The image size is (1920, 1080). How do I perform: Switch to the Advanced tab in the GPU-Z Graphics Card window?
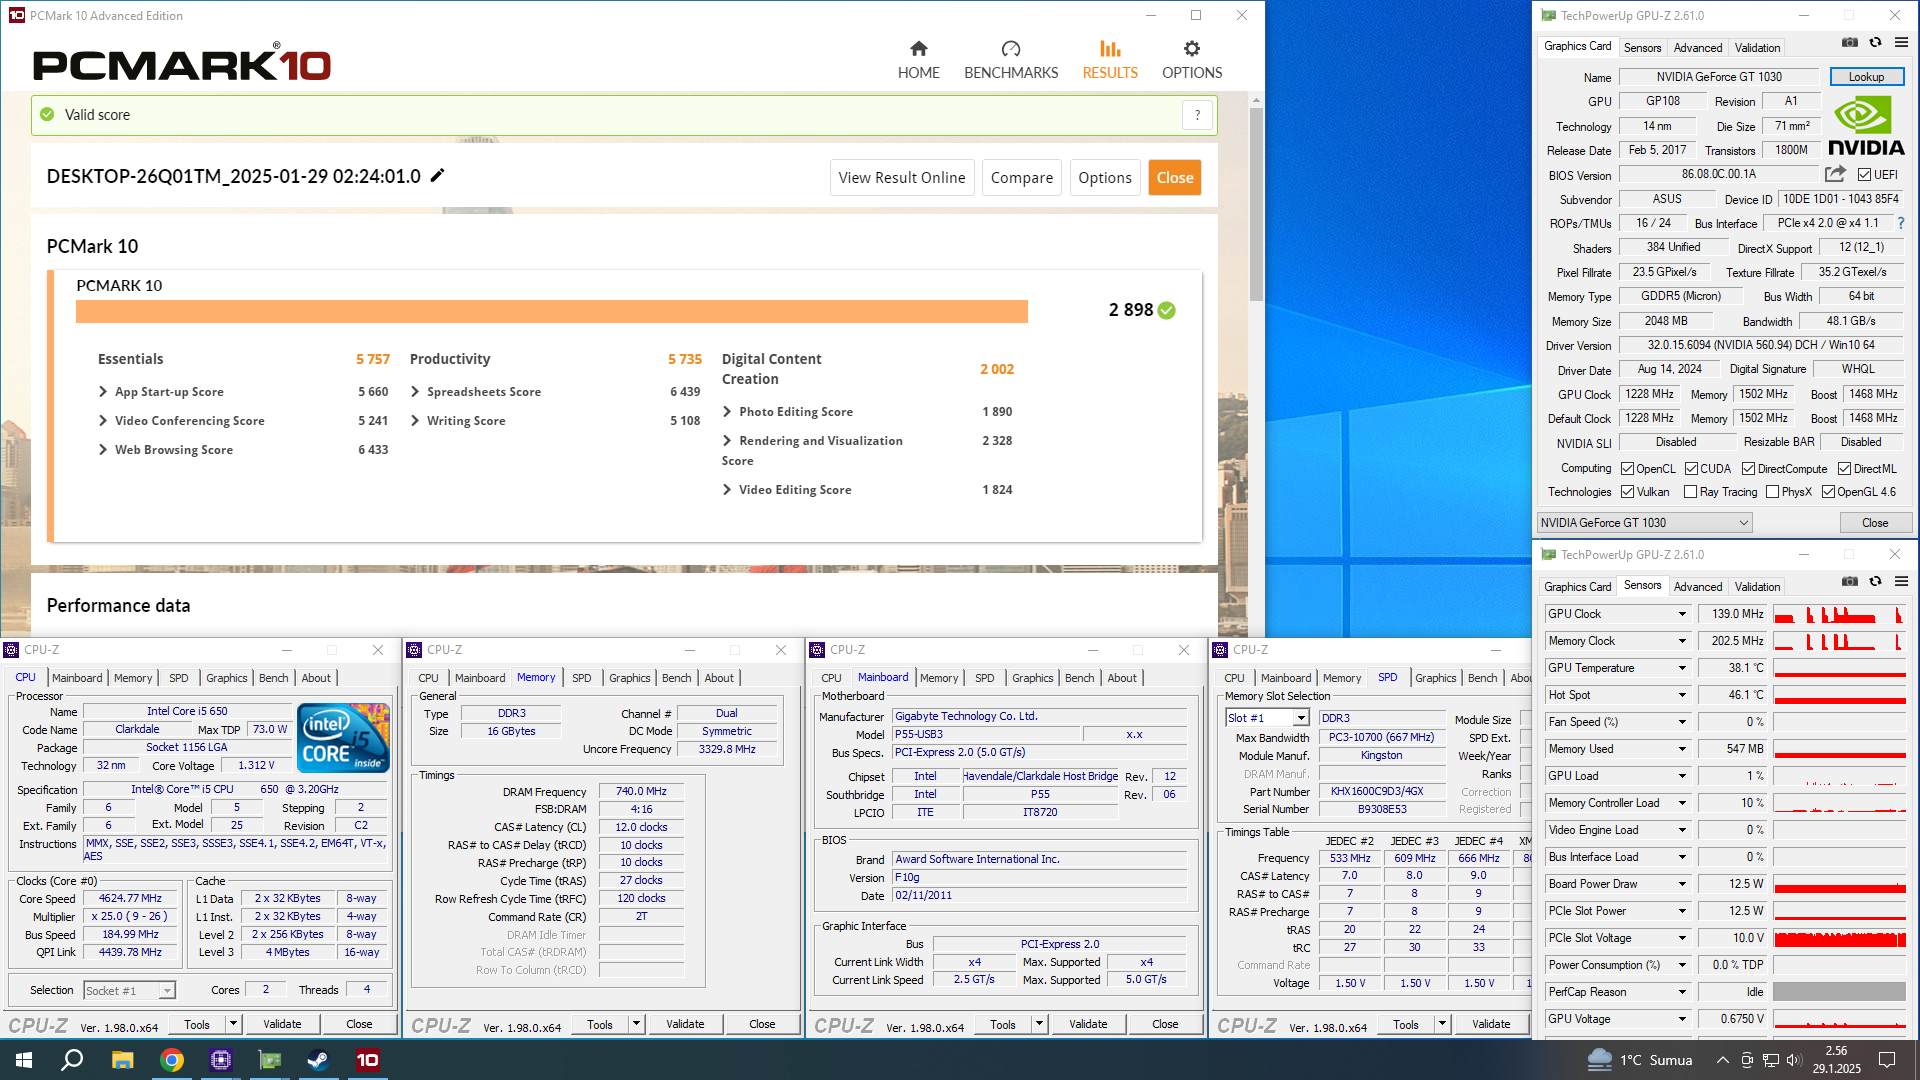1698,48
